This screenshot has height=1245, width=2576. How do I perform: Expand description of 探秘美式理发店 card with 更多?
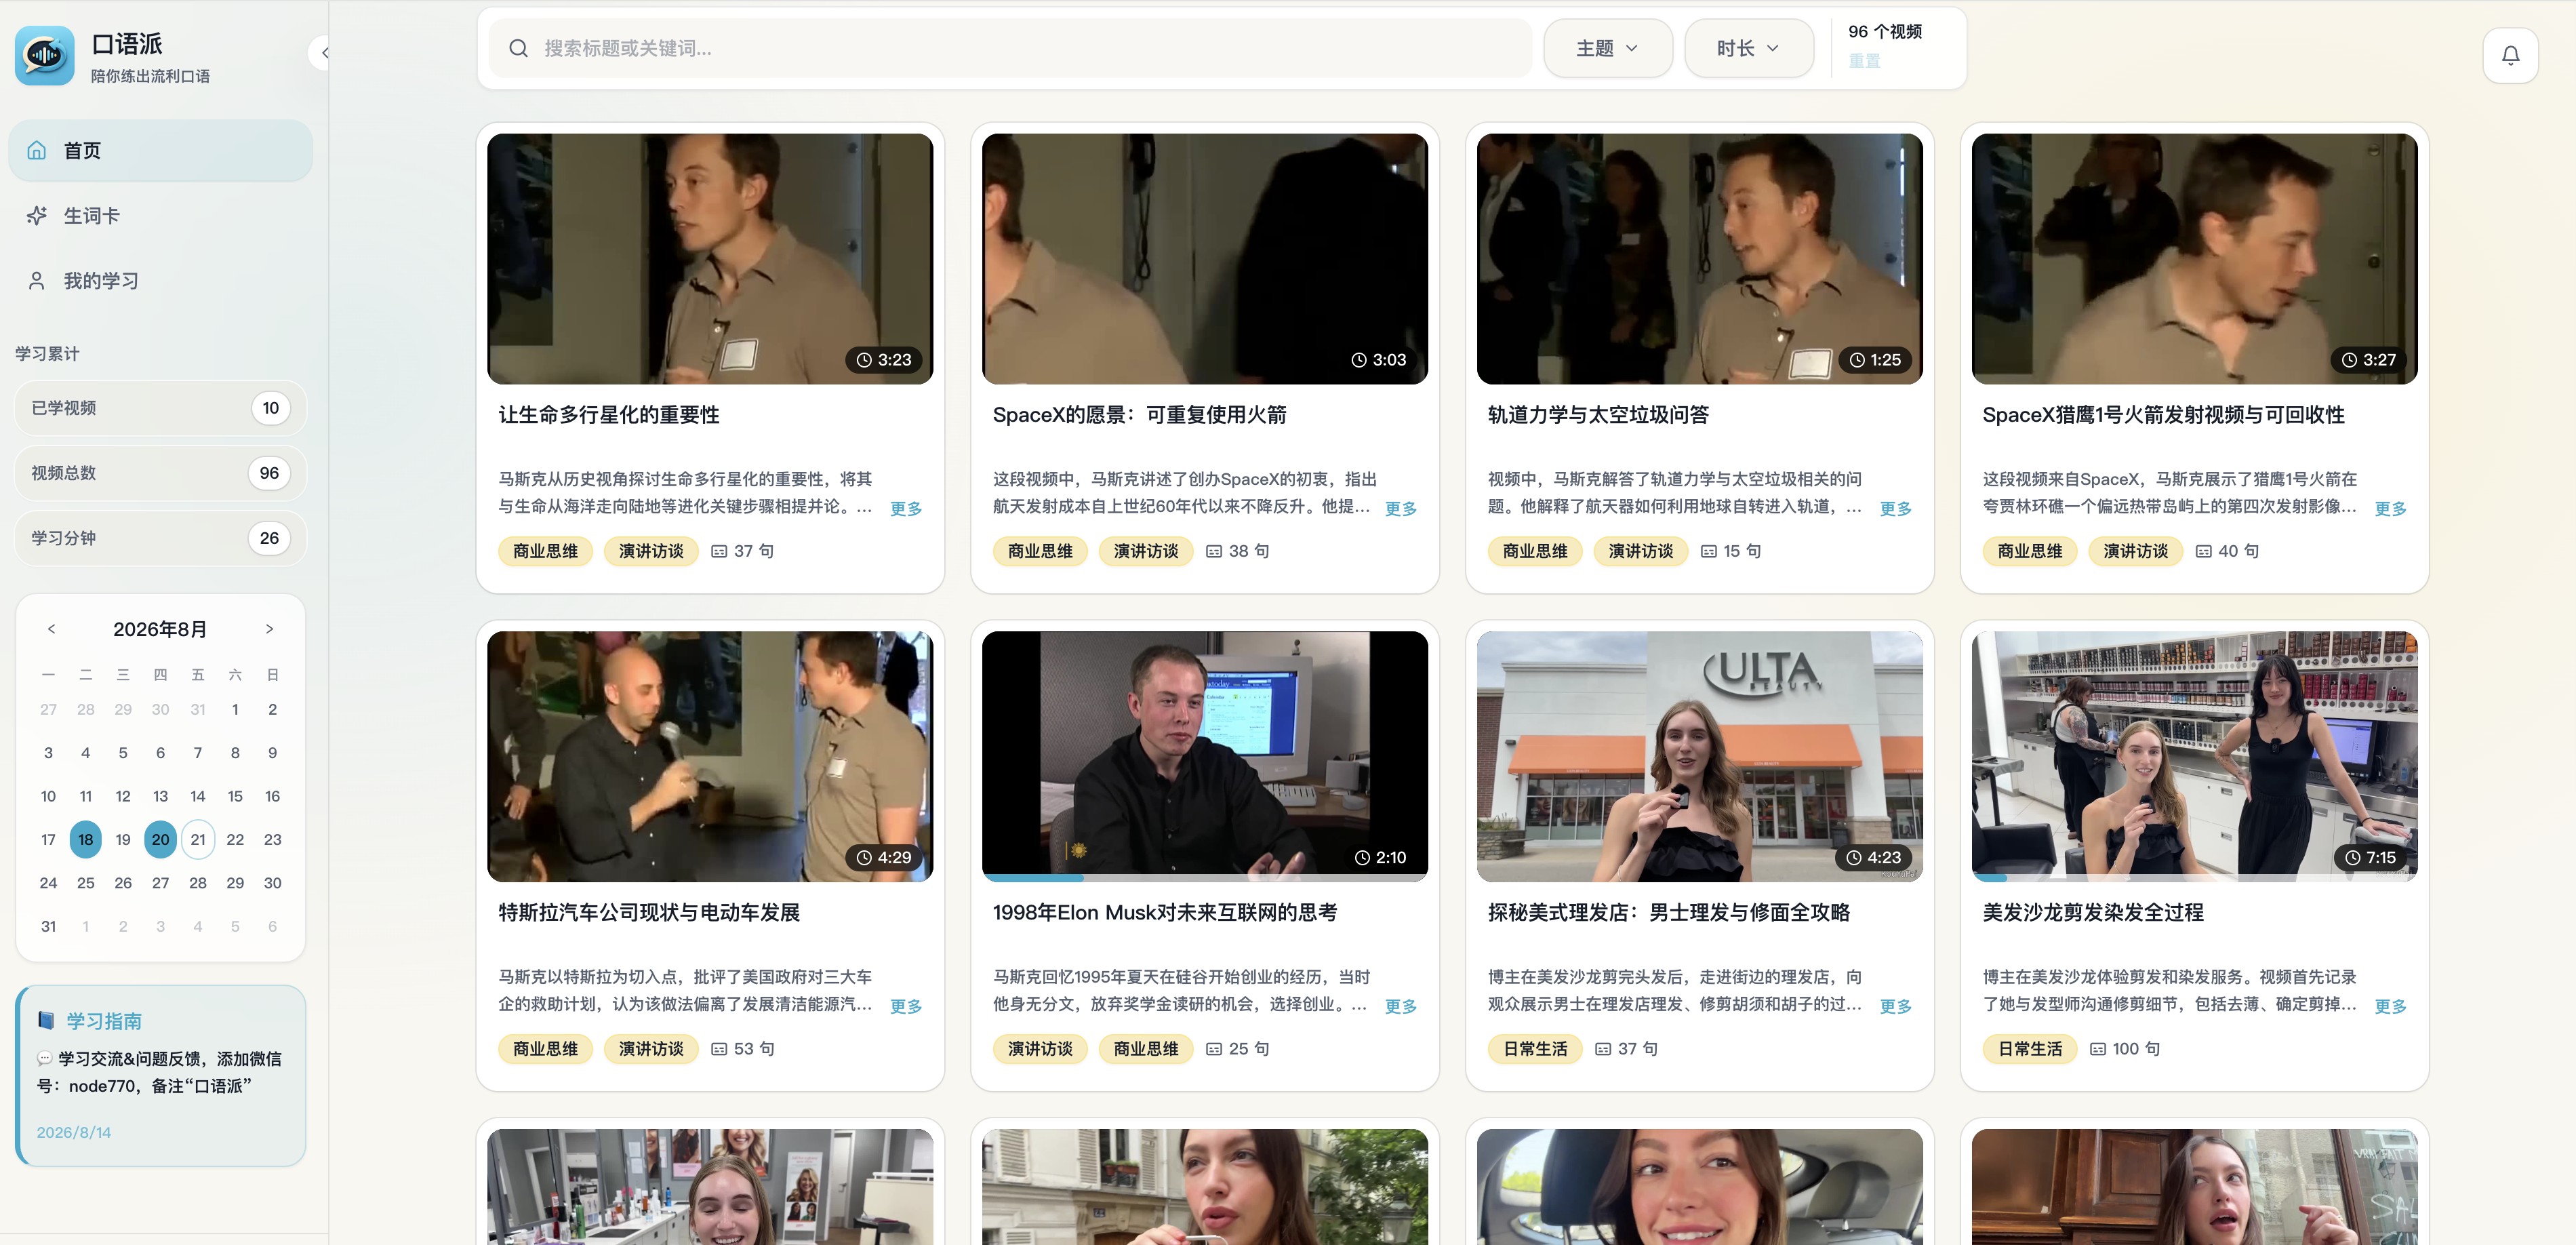(x=1895, y=1006)
